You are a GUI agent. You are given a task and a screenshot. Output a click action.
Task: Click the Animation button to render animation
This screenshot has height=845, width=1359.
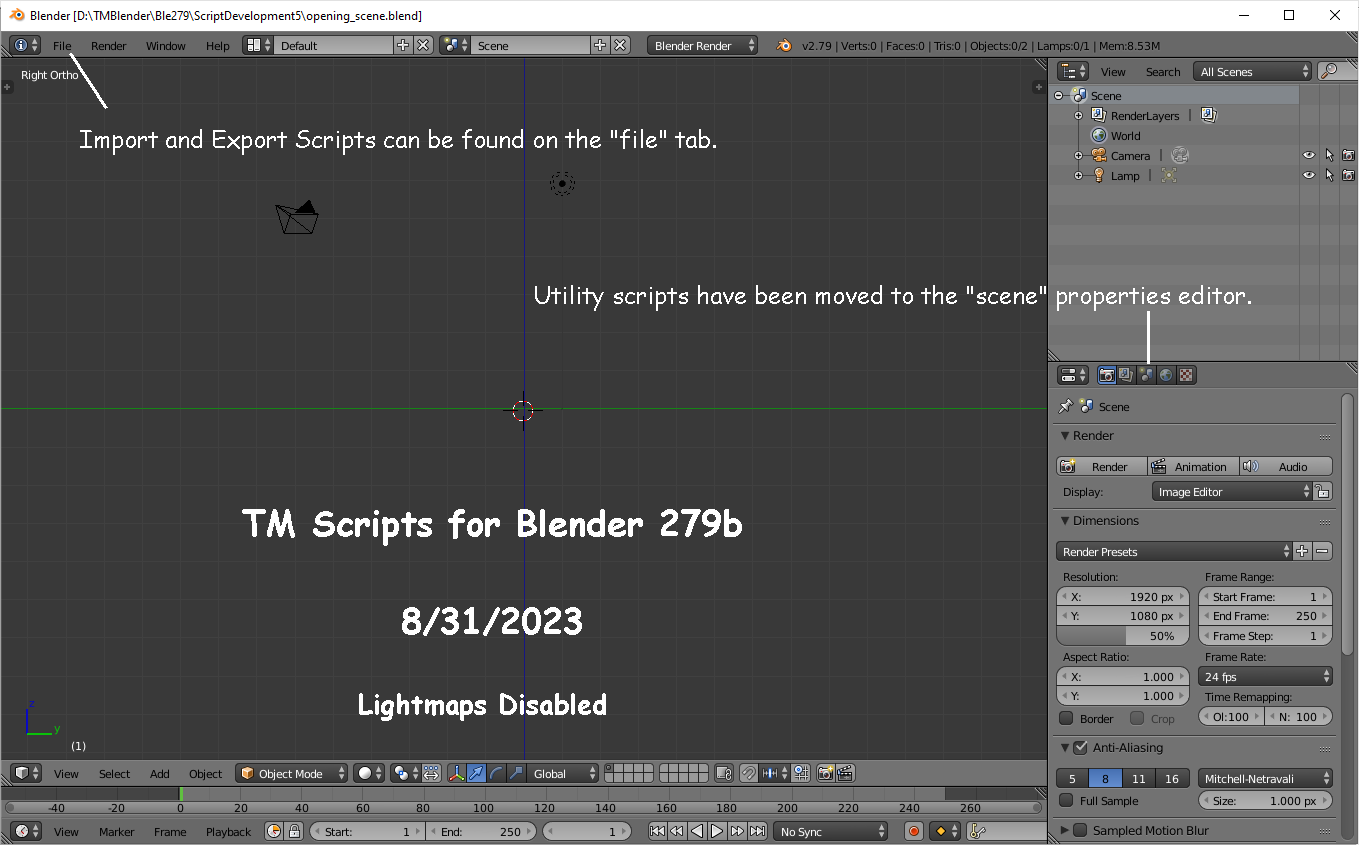click(x=1191, y=466)
